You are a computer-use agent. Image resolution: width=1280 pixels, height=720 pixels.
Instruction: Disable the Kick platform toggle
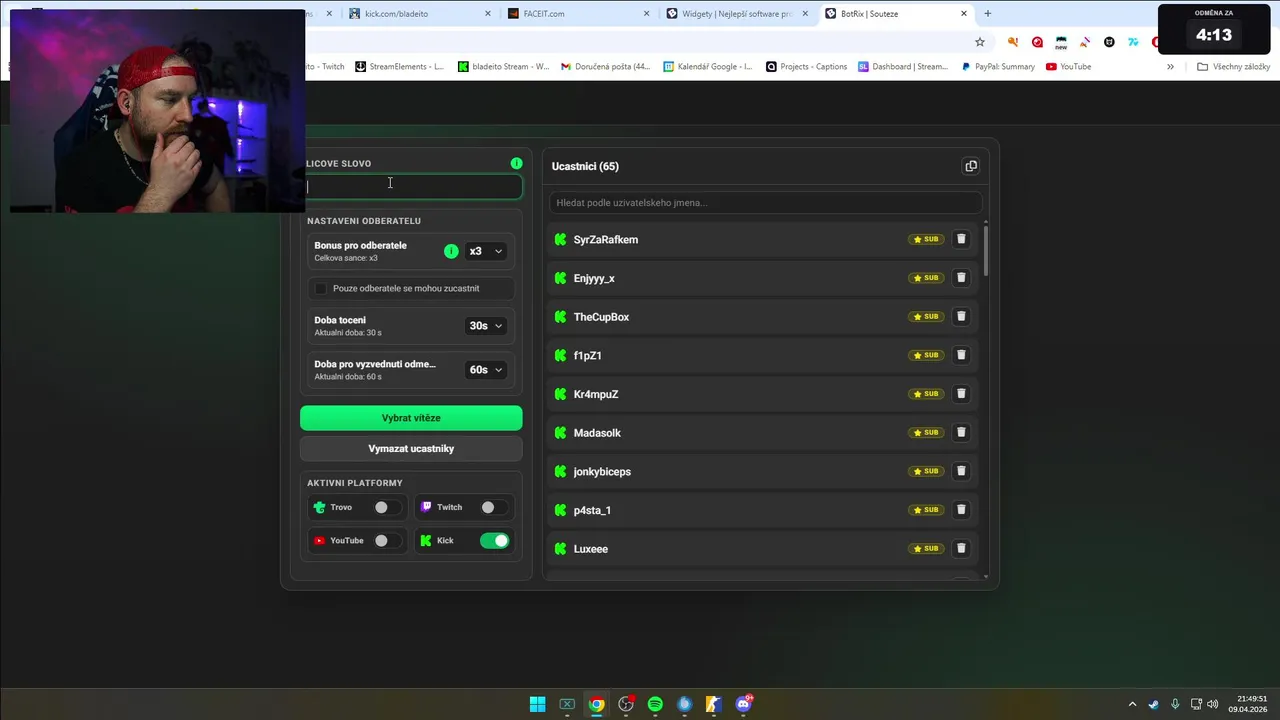pyautogui.click(x=494, y=540)
